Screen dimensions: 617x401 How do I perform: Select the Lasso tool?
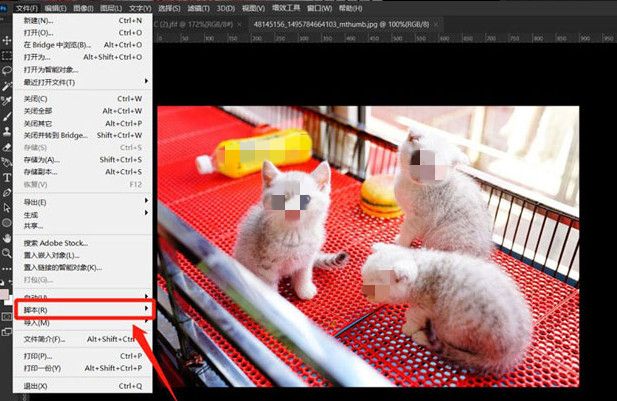pyautogui.click(x=7, y=71)
